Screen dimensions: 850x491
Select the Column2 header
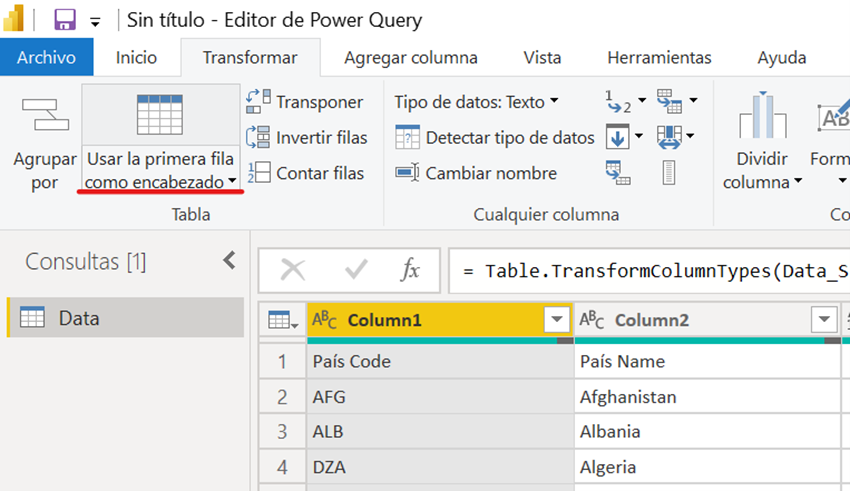pyautogui.click(x=707, y=320)
